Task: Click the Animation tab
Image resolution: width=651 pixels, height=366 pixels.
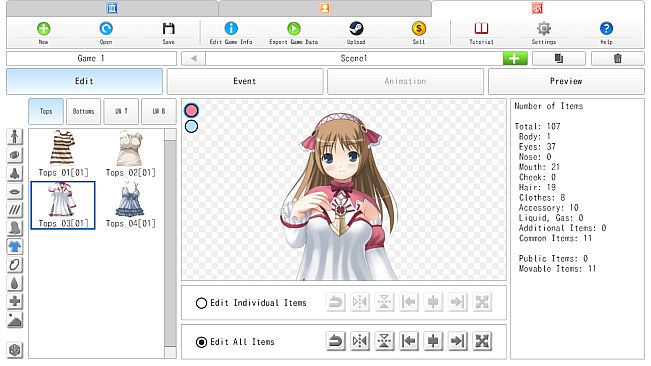Action: click(406, 81)
